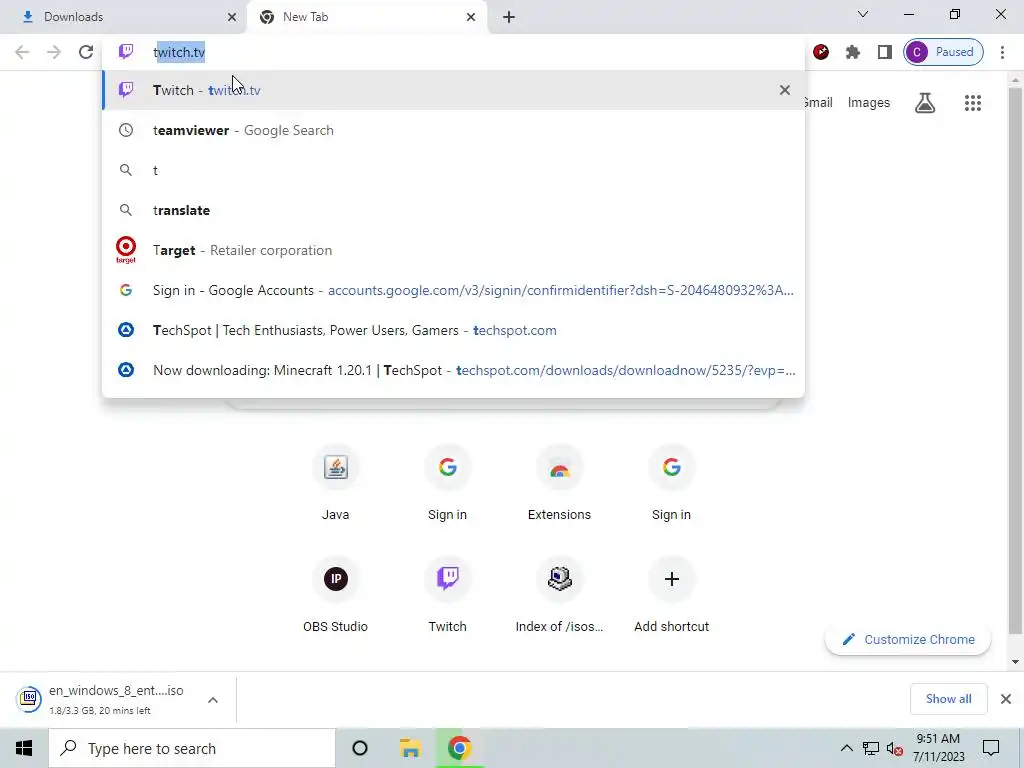Open the Sign in shortcut beside Extensions
This screenshot has width=1024, height=768.
pos(671,483)
